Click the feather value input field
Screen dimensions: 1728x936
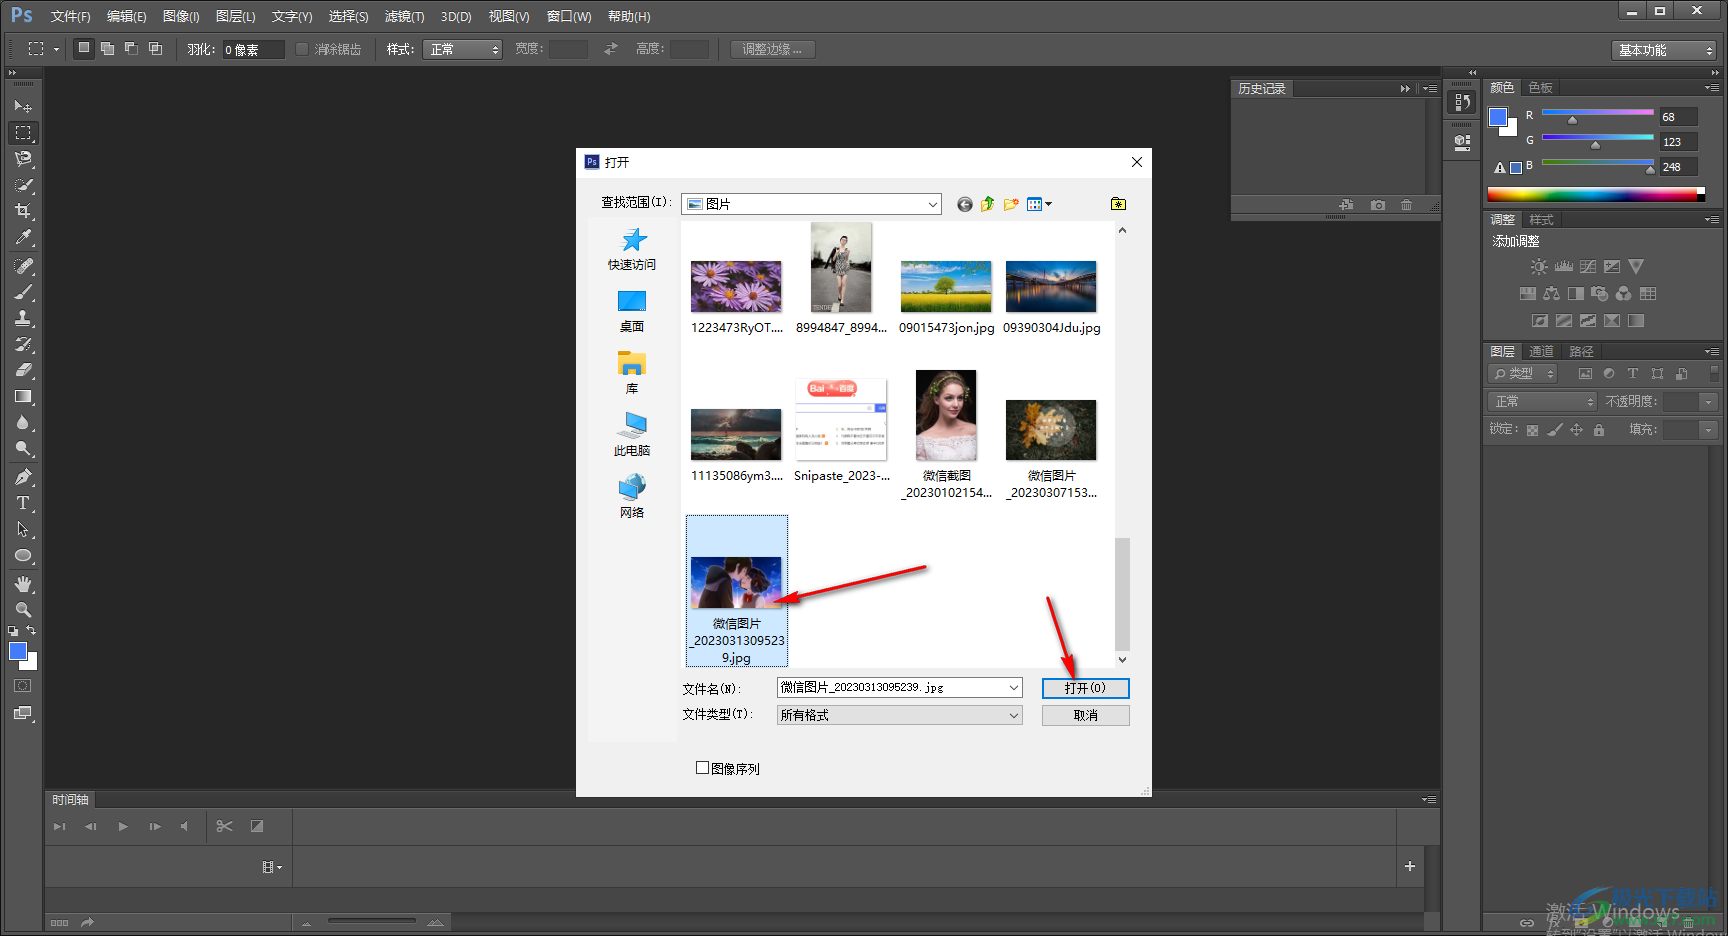coord(252,49)
